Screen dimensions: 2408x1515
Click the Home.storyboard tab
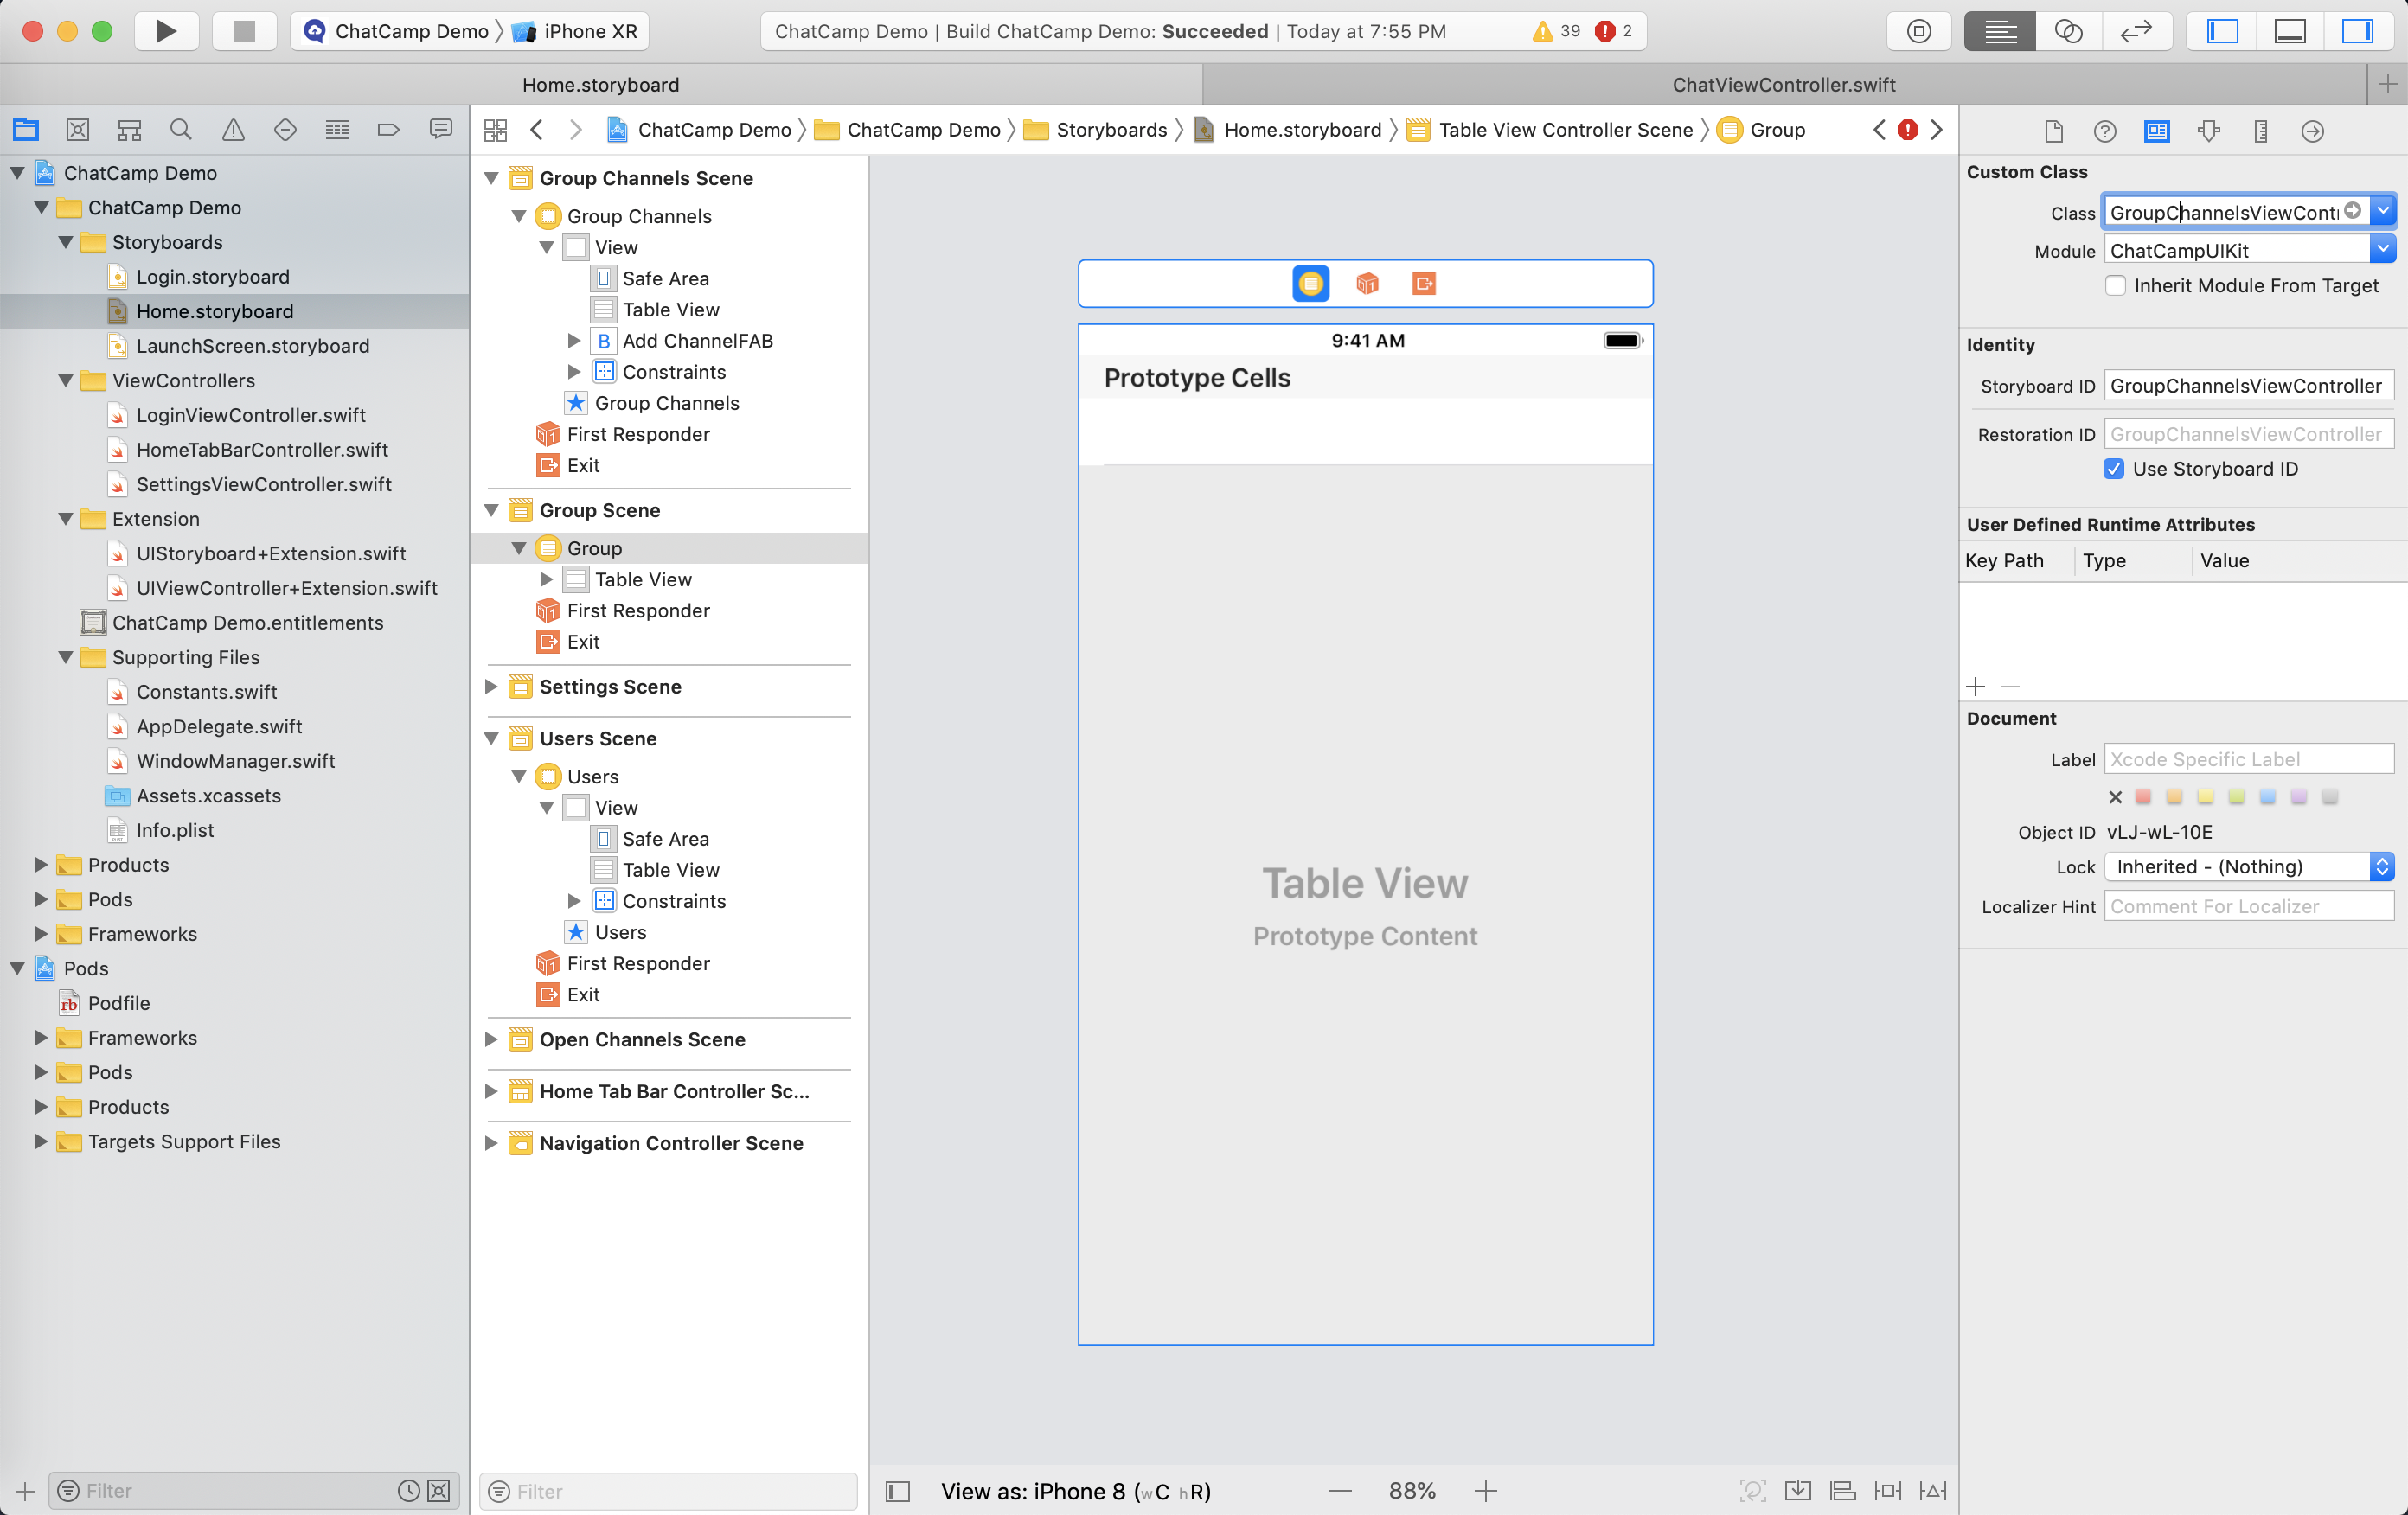coord(602,84)
